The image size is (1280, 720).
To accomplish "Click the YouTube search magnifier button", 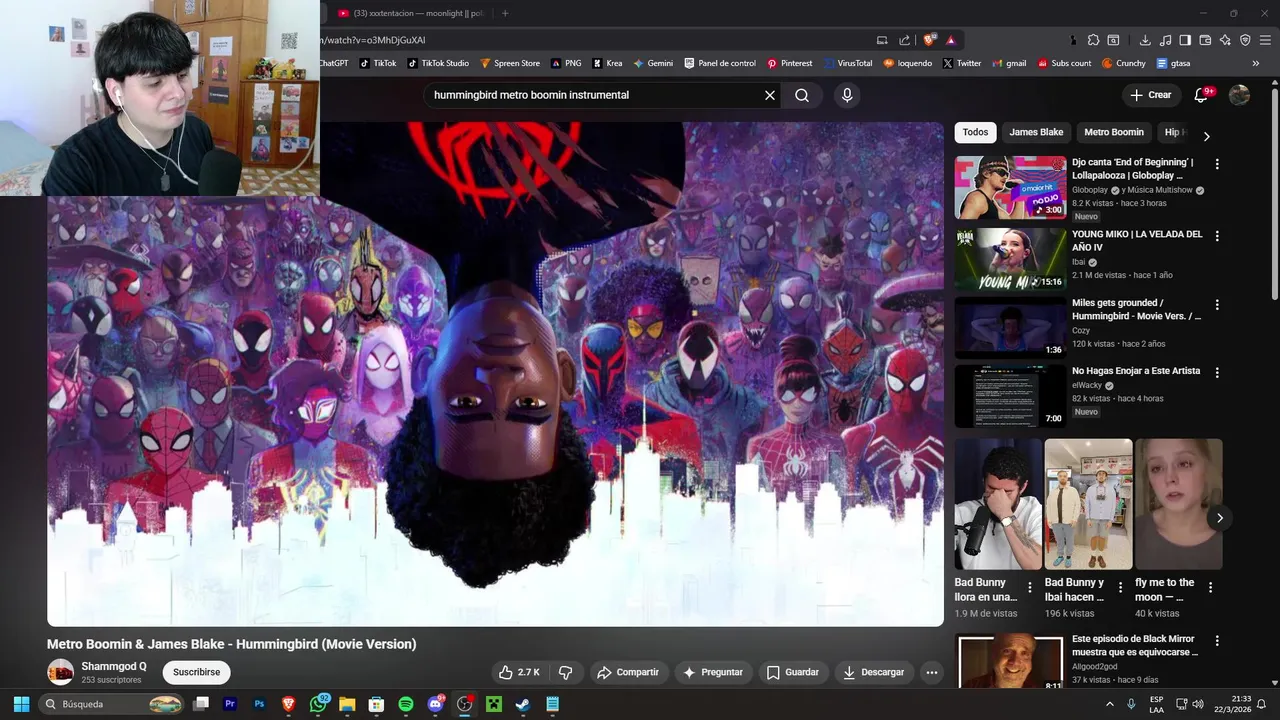I will (802, 95).
